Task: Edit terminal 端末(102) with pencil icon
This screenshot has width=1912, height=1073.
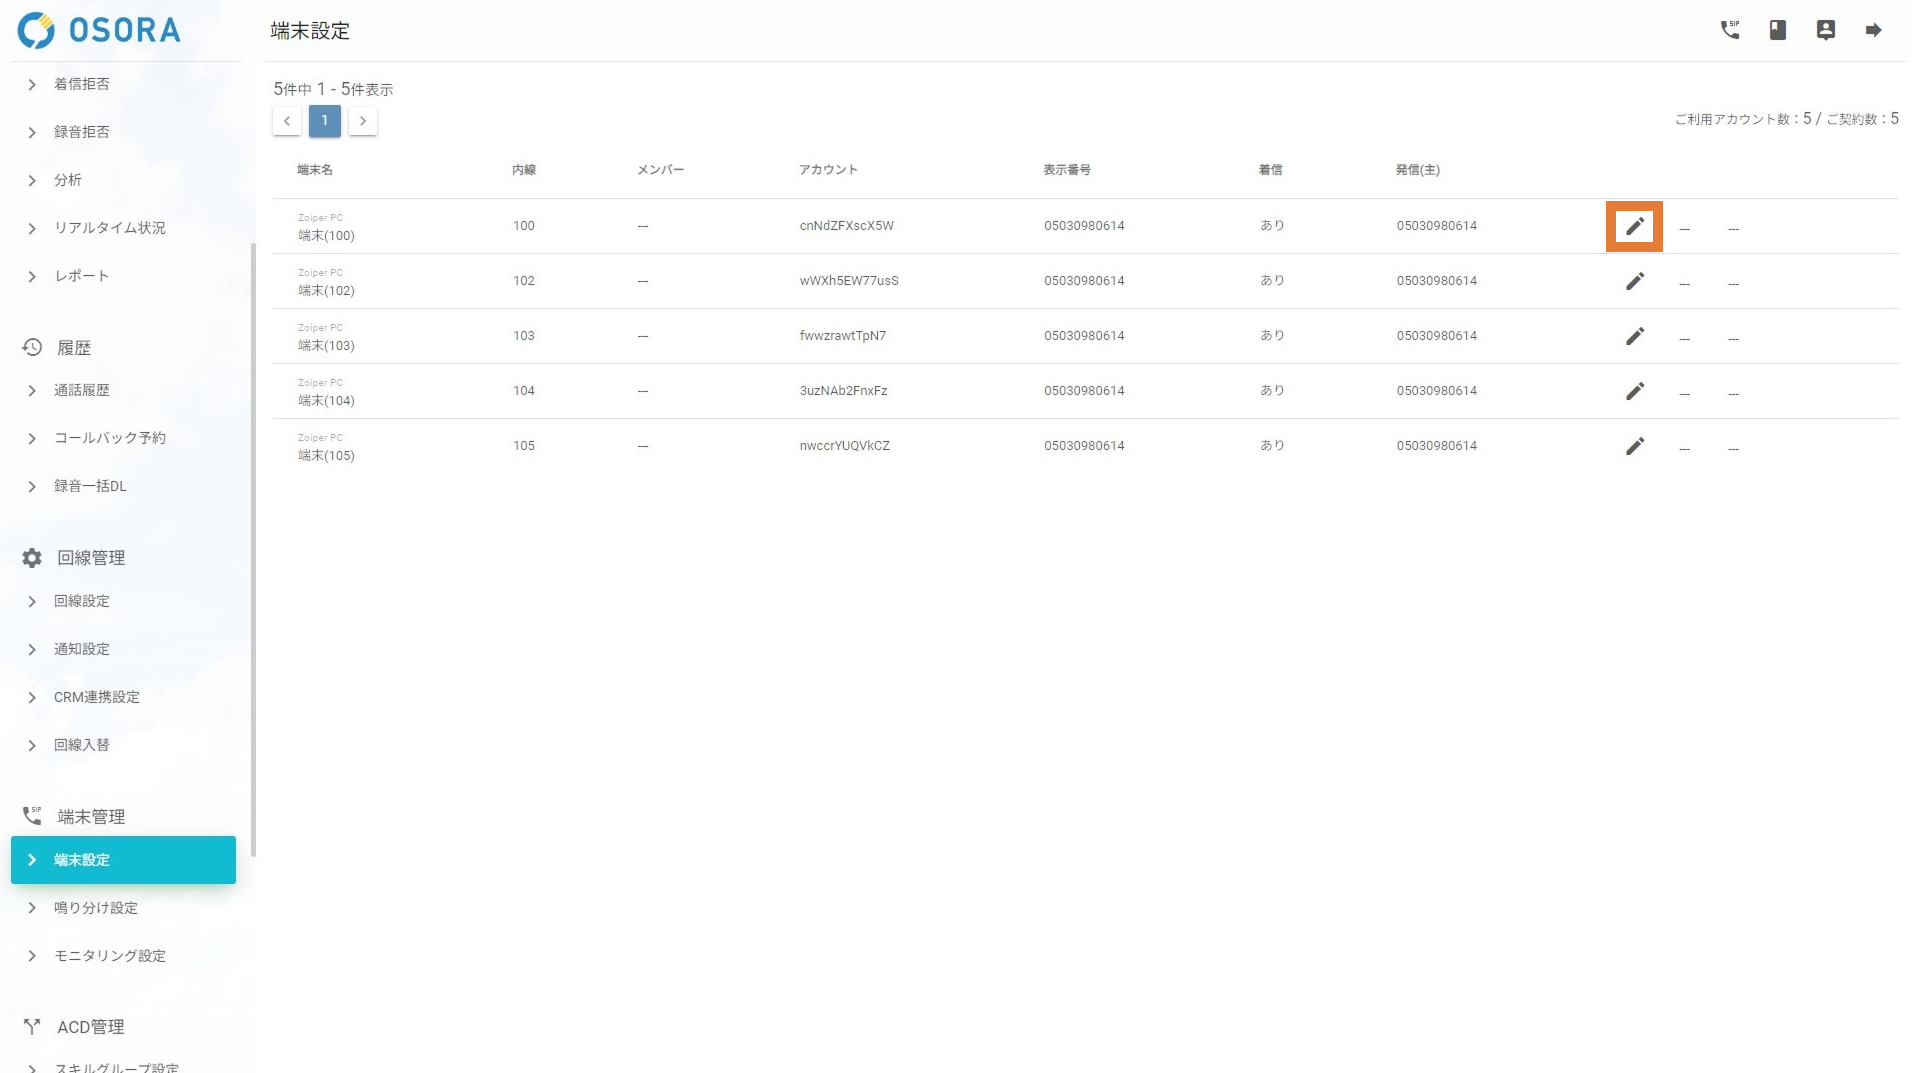Action: point(1634,281)
